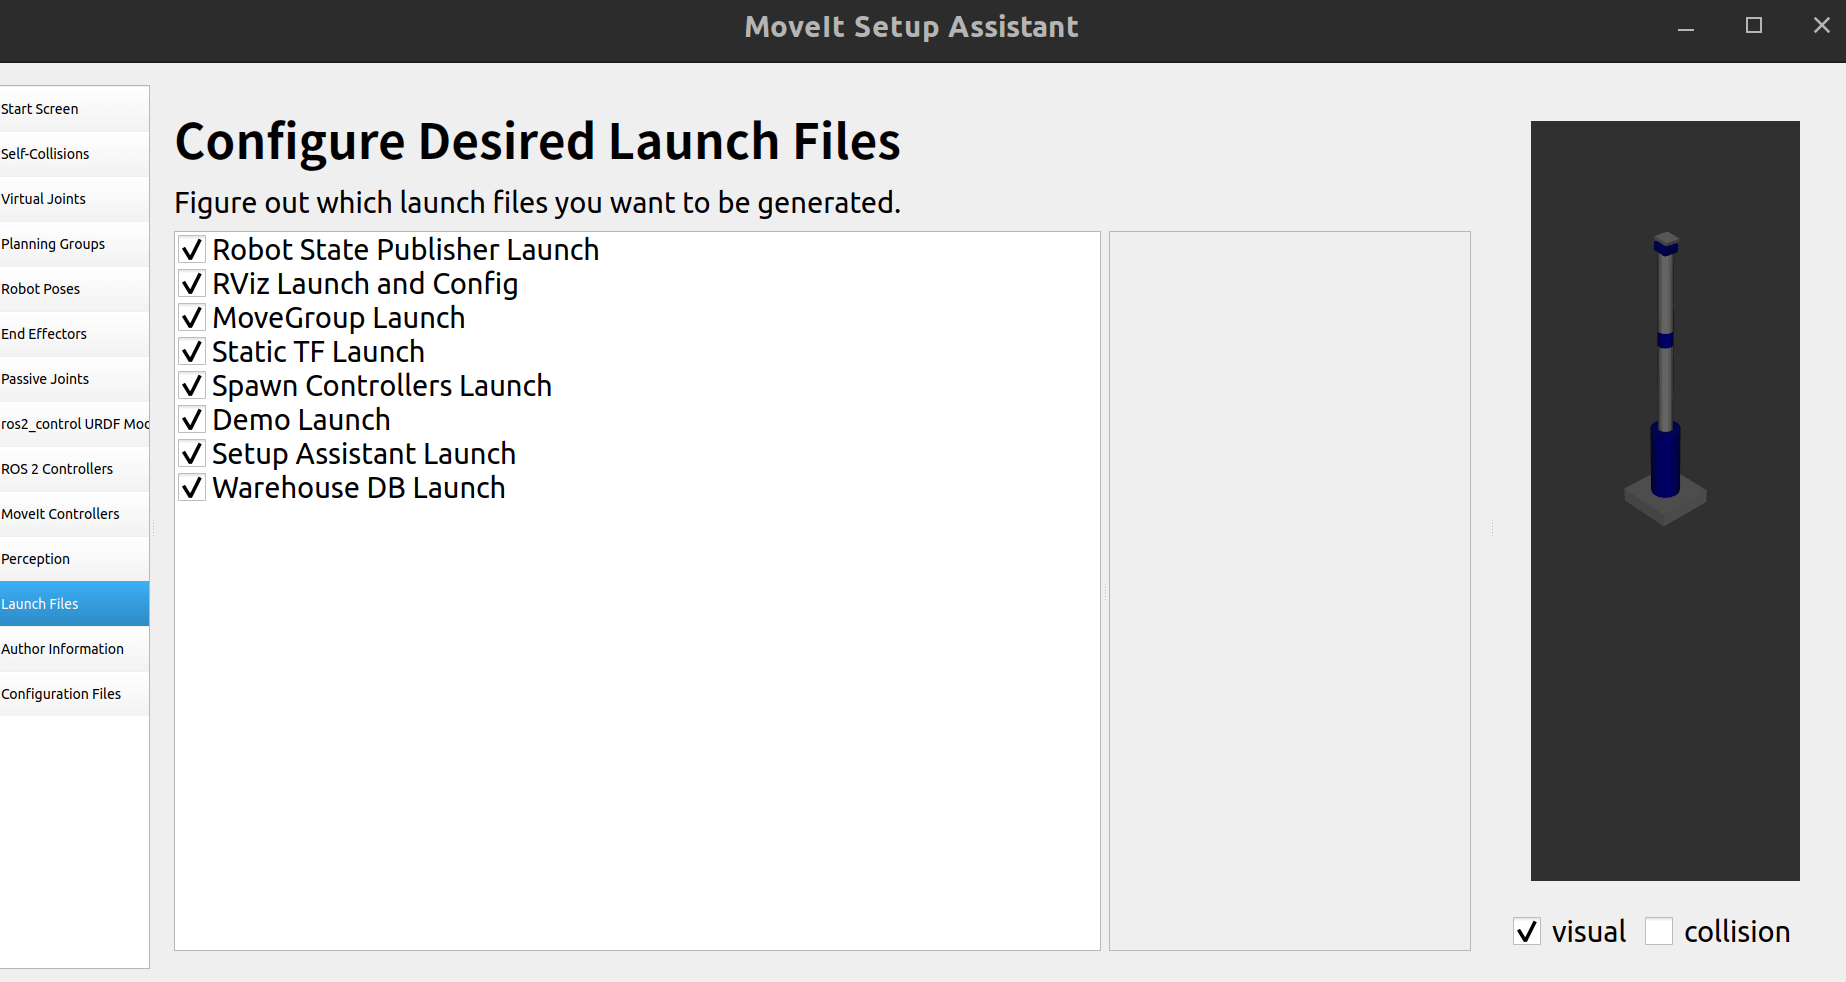Uncheck Static TF Launch
Screen dimensions: 1846x982
click(x=192, y=352)
